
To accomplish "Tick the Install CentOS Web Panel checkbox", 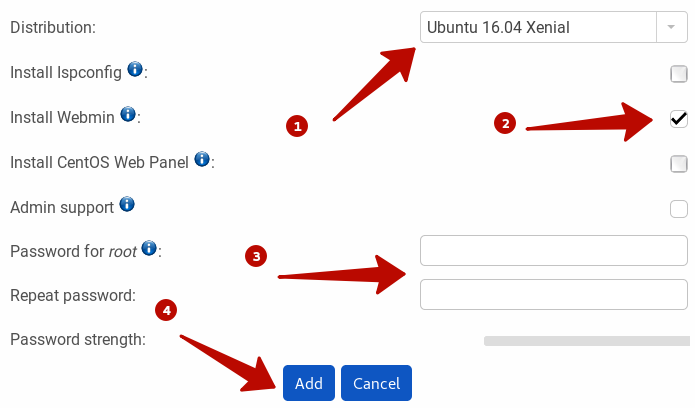I will [679, 164].
